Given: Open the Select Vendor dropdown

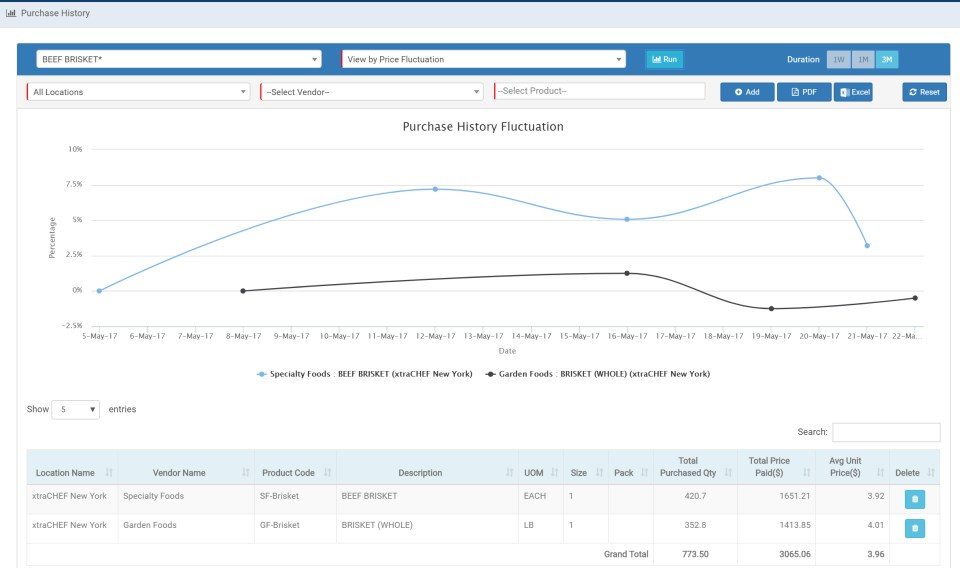Looking at the screenshot, I should coord(372,92).
